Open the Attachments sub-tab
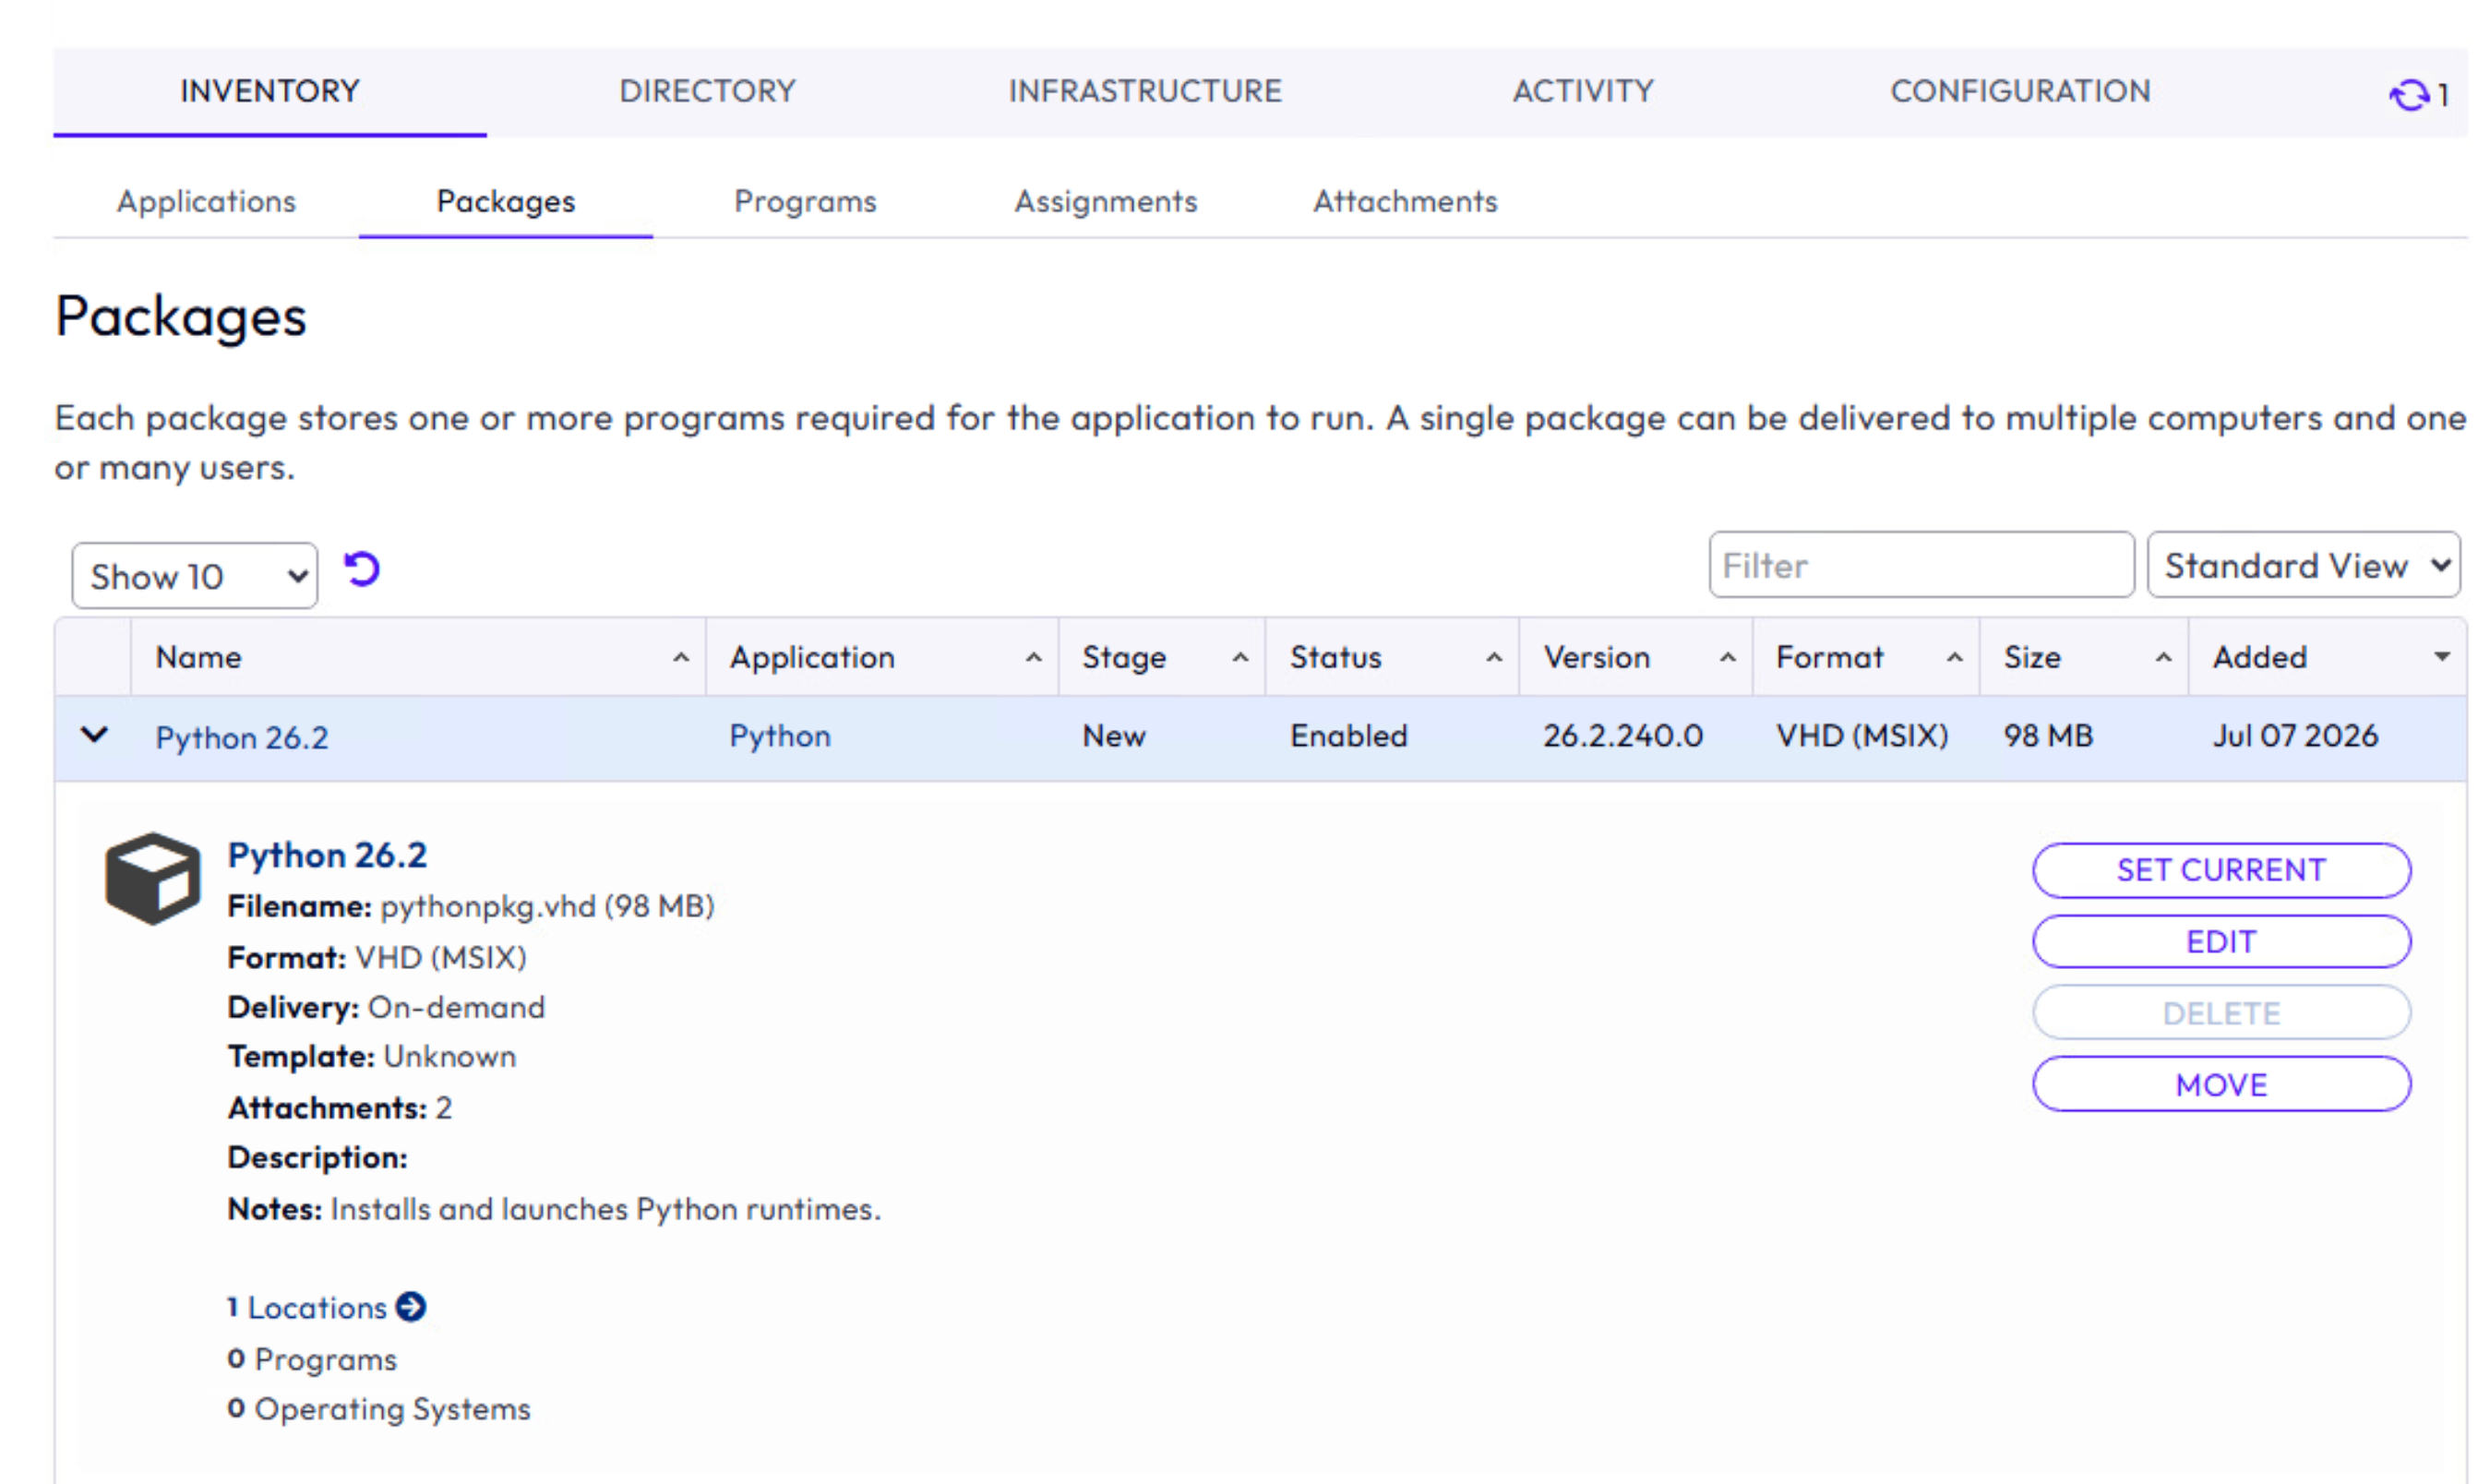 pos(1405,201)
